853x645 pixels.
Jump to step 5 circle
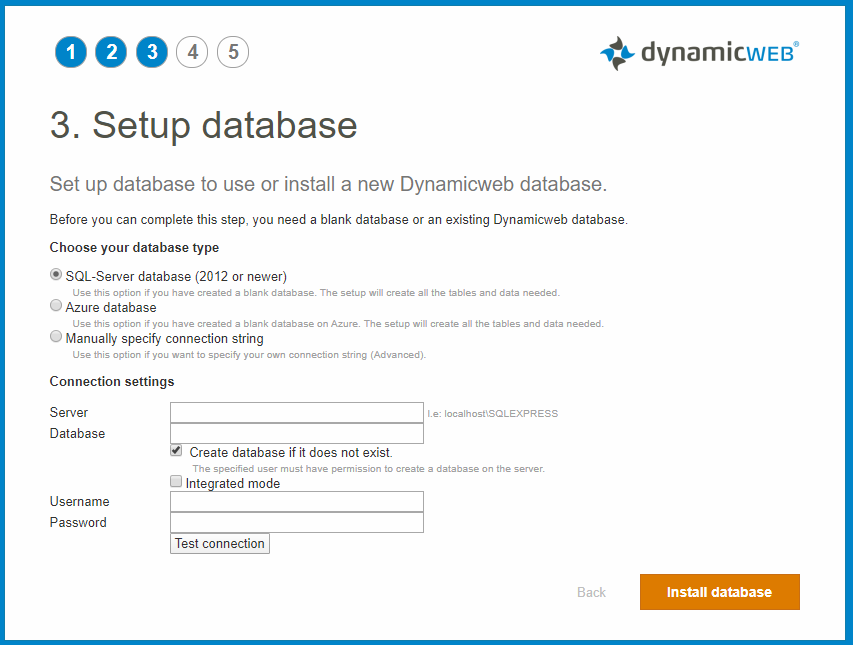click(x=233, y=52)
